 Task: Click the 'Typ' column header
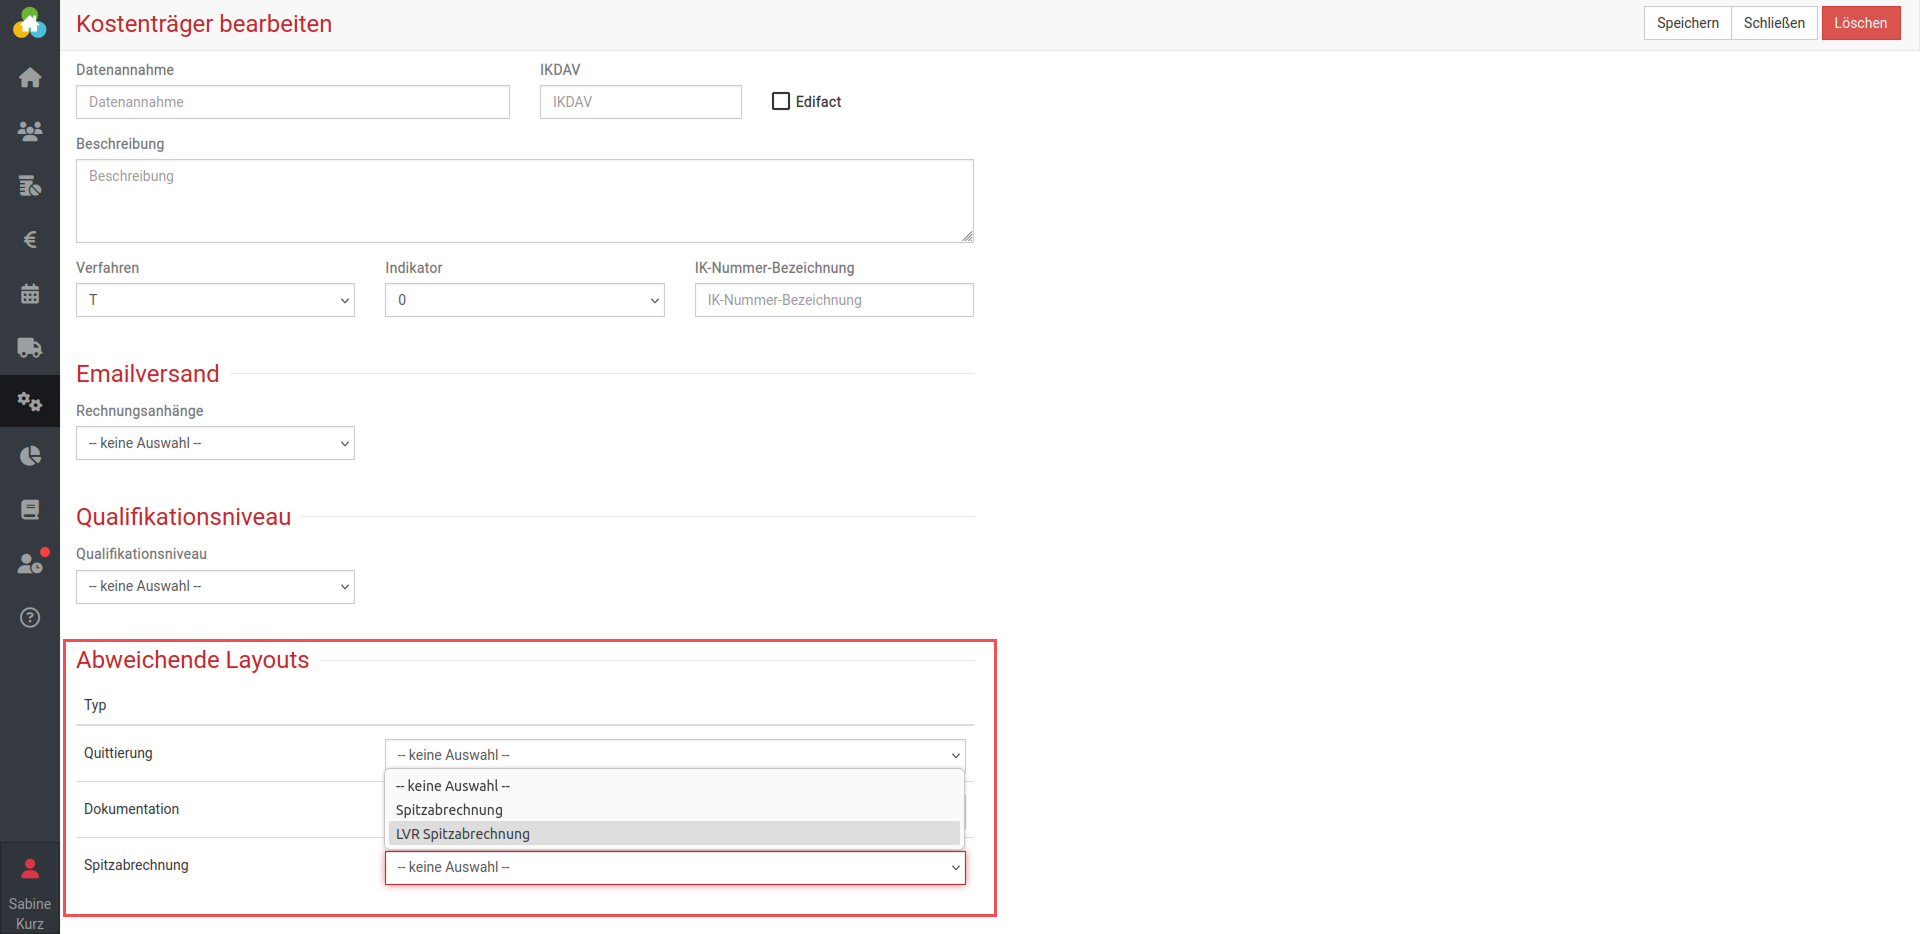(x=95, y=705)
